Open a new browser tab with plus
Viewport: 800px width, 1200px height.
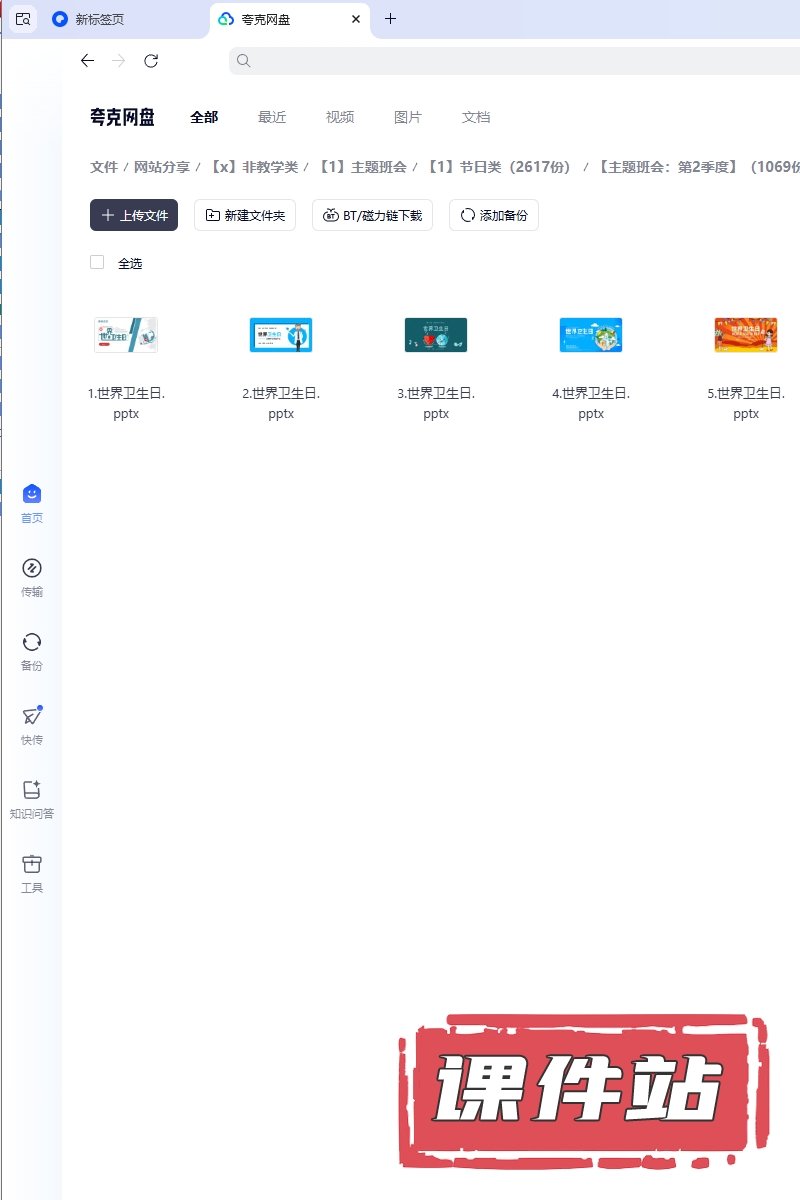(x=390, y=19)
